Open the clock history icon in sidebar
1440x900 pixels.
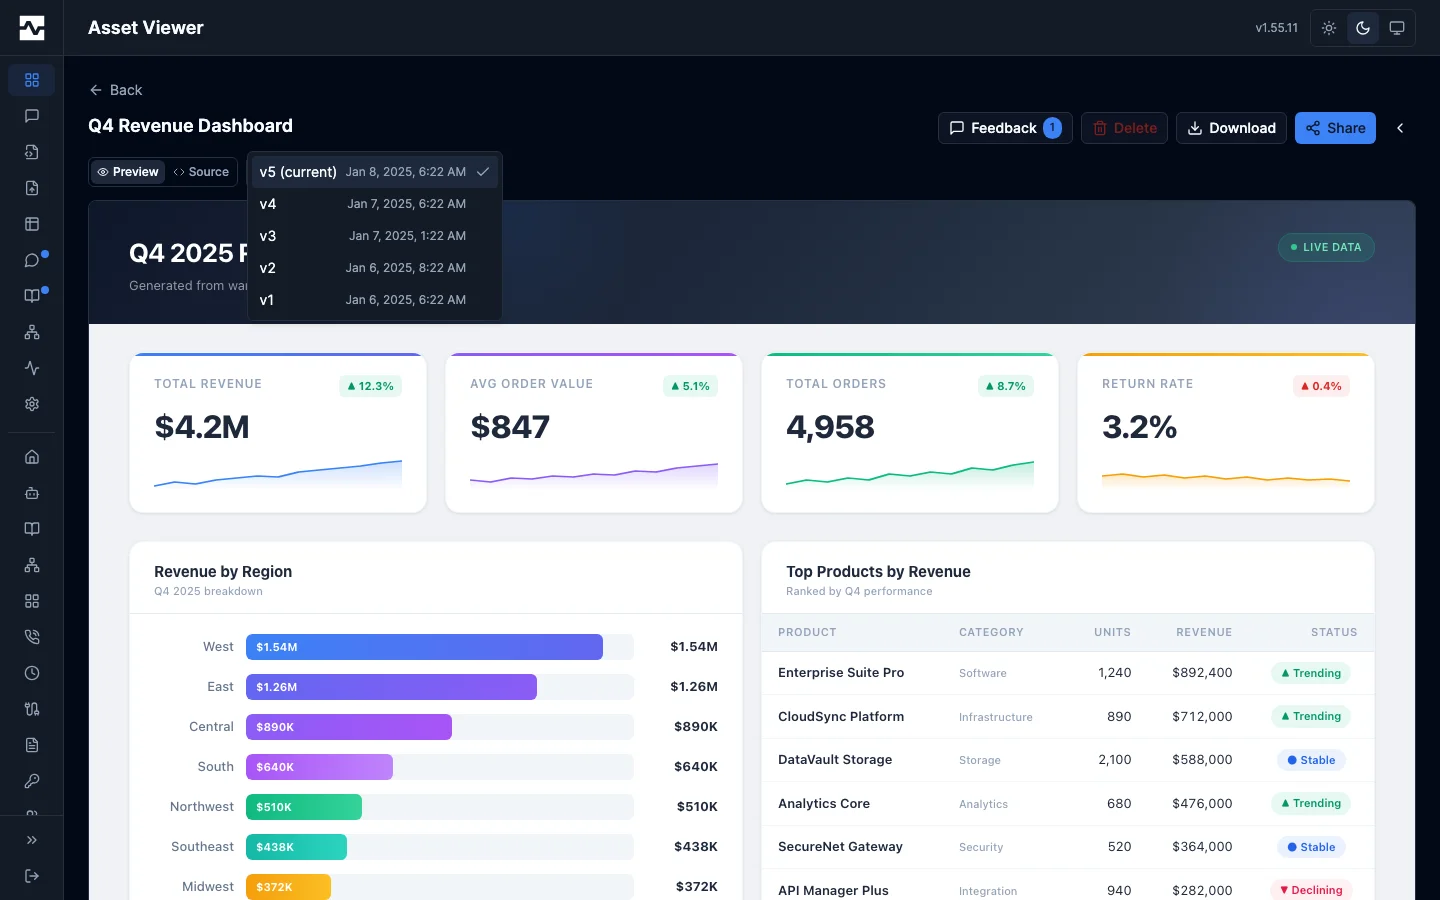pyautogui.click(x=32, y=673)
